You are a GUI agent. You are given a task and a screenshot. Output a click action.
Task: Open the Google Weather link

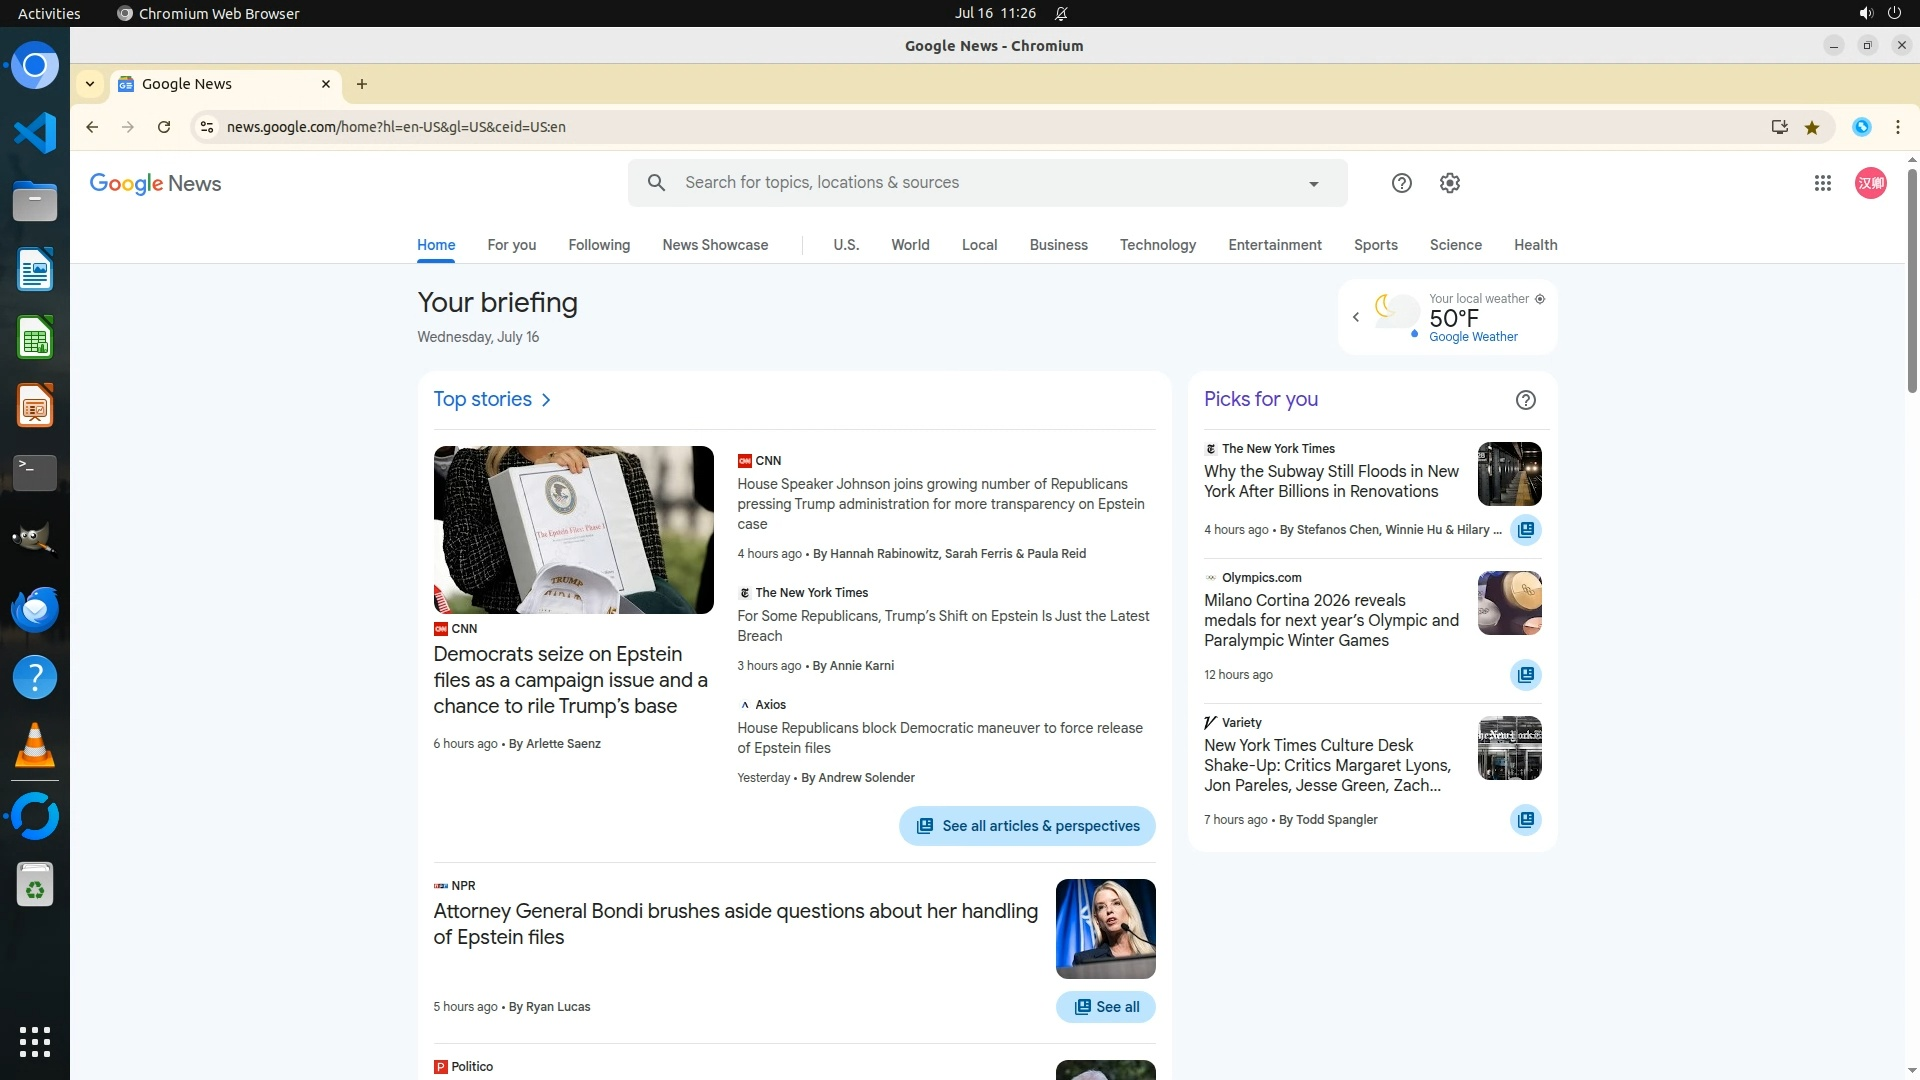1472,337
